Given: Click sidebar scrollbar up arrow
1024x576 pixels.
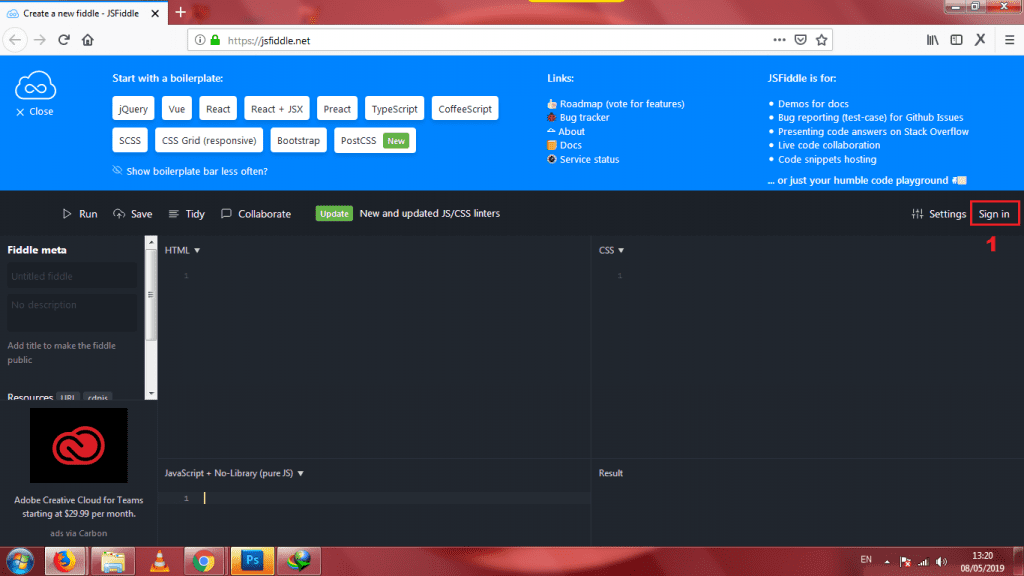Looking at the screenshot, I should (x=151, y=242).
